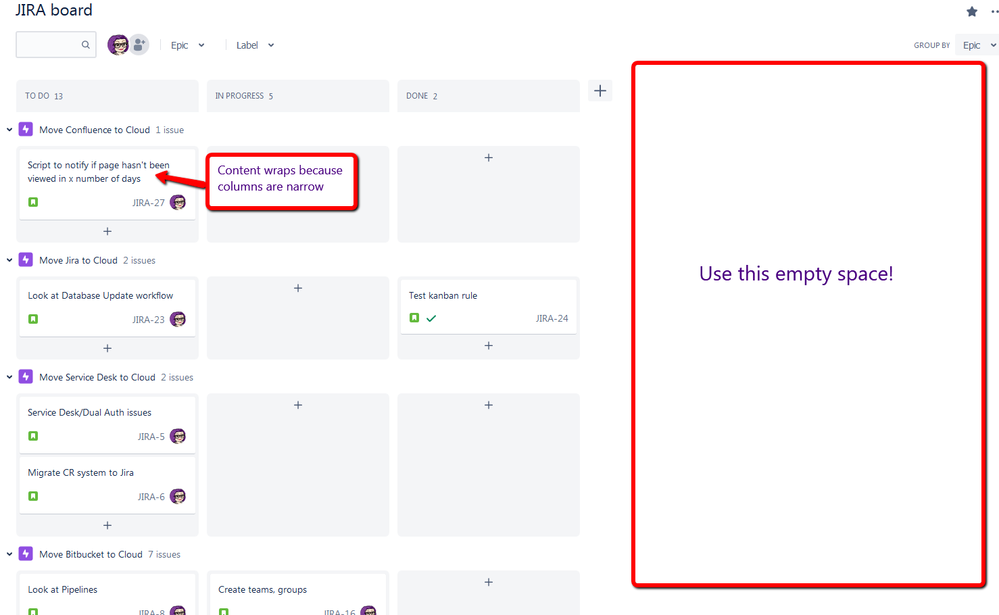Click the Move Confluence to Cloud epic icon
The width and height of the screenshot is (999, 615).
25,129
